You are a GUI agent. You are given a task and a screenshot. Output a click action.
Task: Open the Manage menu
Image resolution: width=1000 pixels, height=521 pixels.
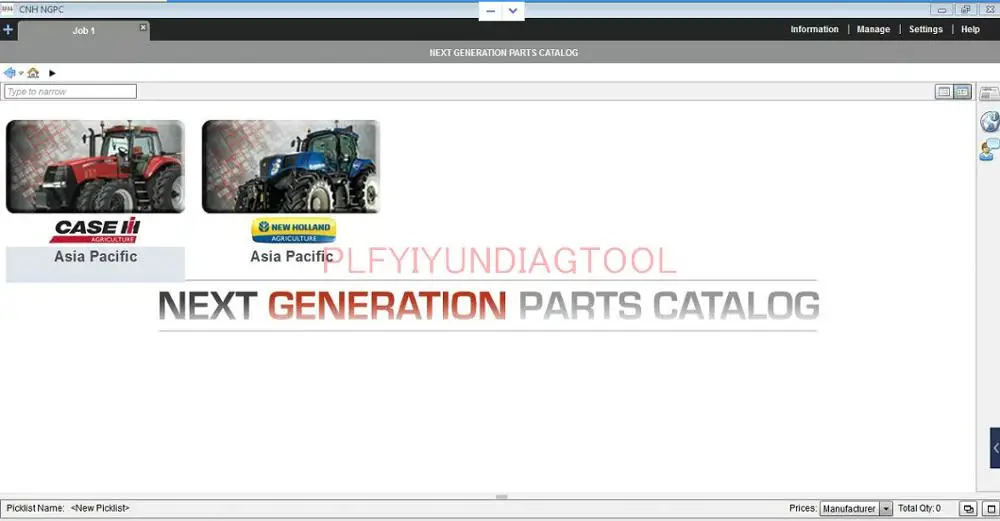tap(873, 30)
